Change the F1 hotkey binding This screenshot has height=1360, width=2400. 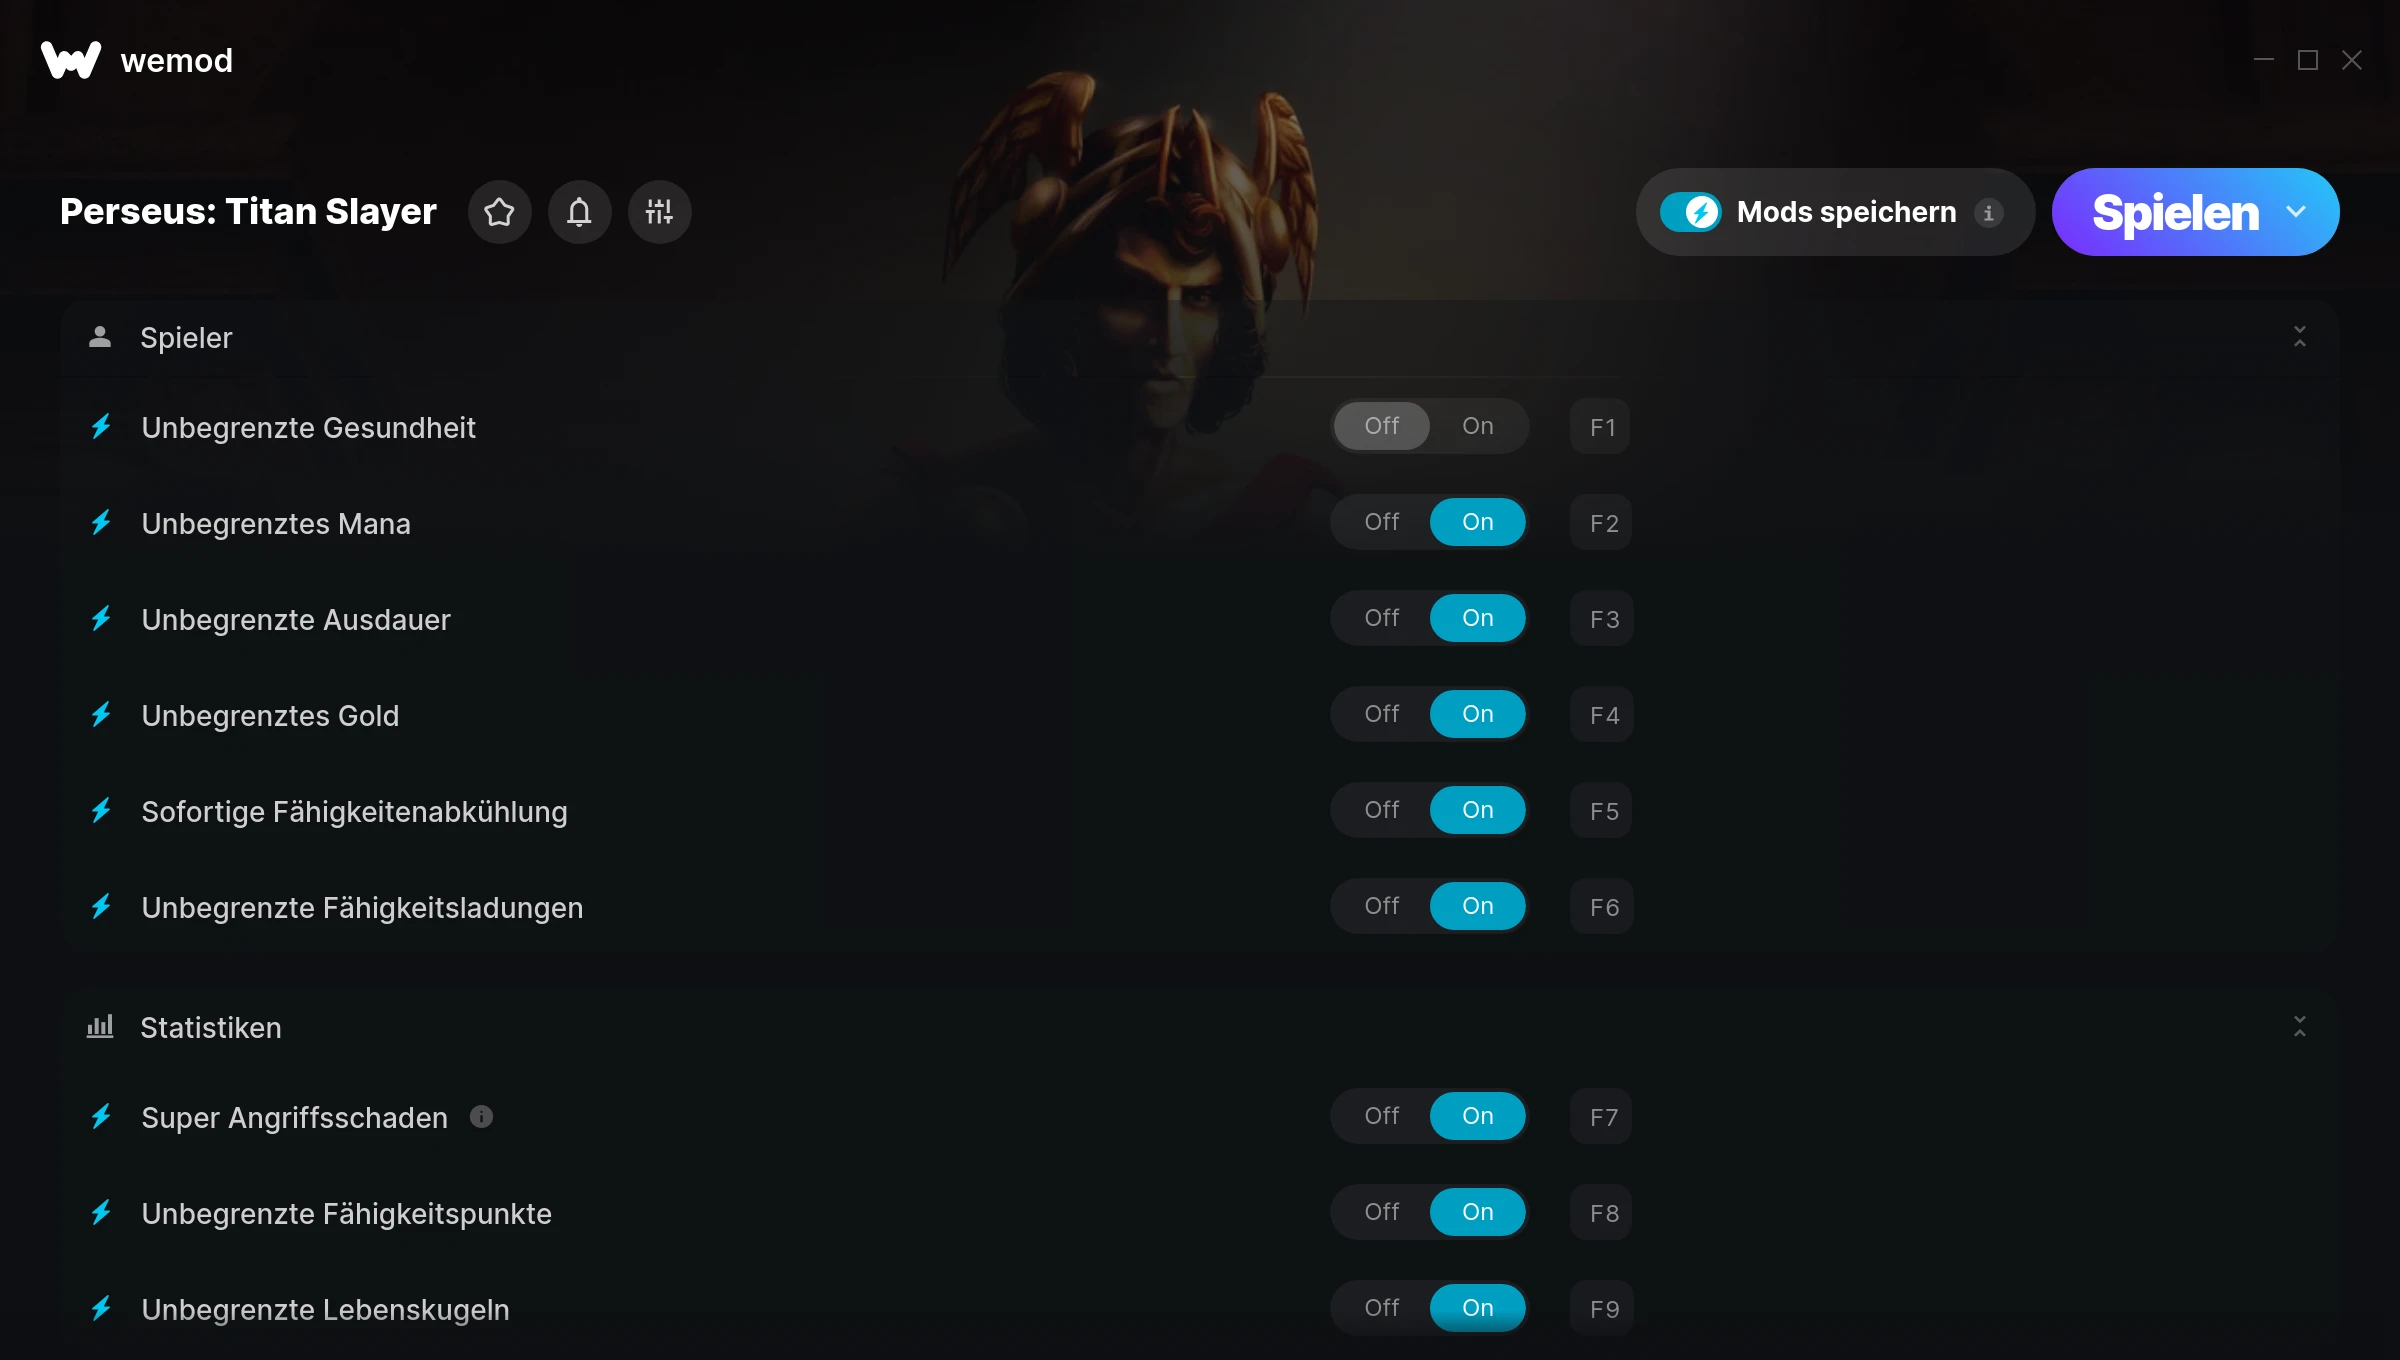point(1601,427)
